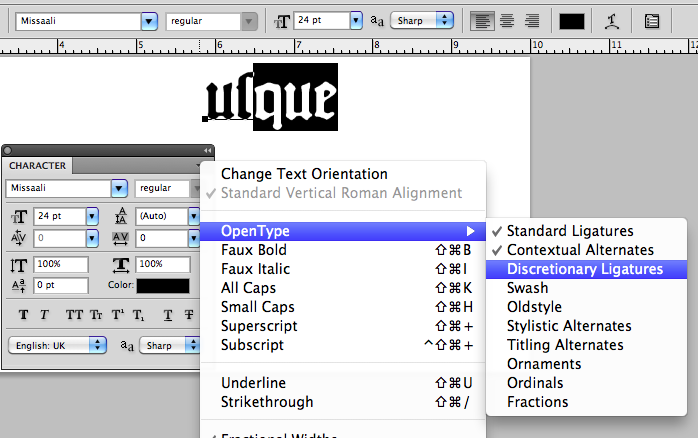The width and height of the screenshot is (698, 438).
Task: Toggle the Character and Paragraph panels icon
Action: click(652, 20)
